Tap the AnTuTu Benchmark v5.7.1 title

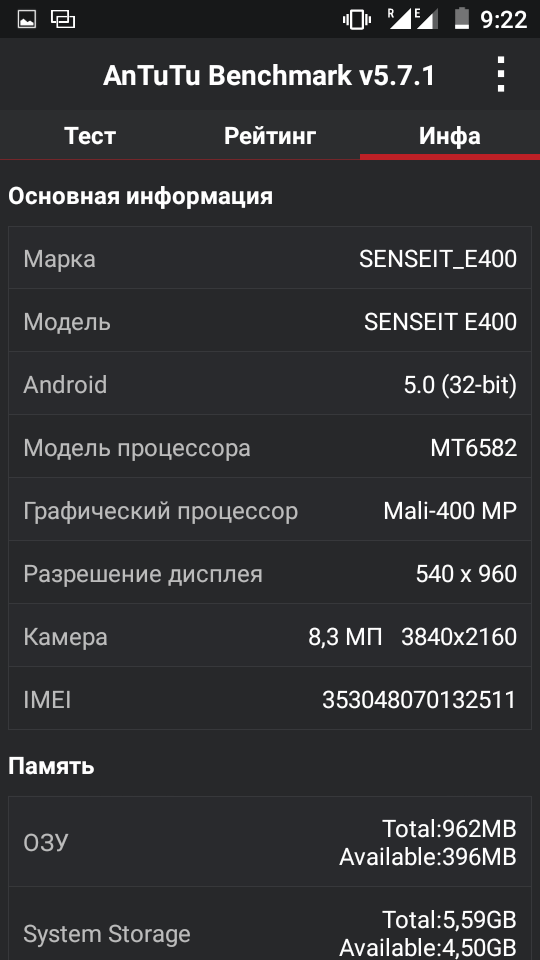coord(269,76)
